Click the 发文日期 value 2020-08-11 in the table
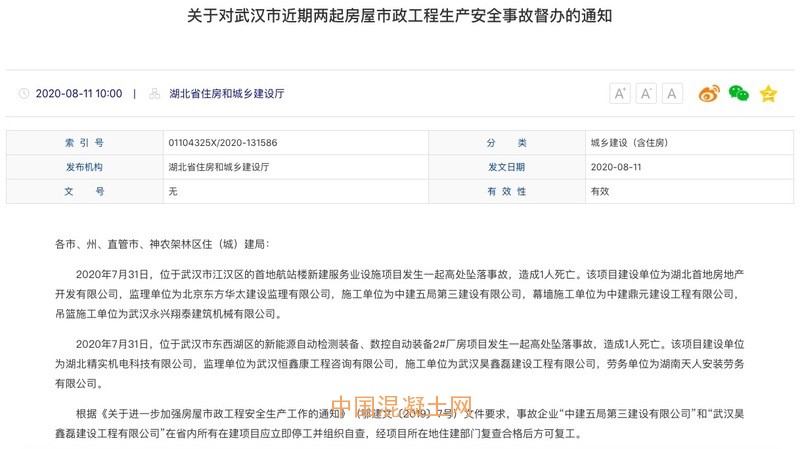Image resolution: width=800 pixels, height=449 pixels. click(x=616, y=167)
